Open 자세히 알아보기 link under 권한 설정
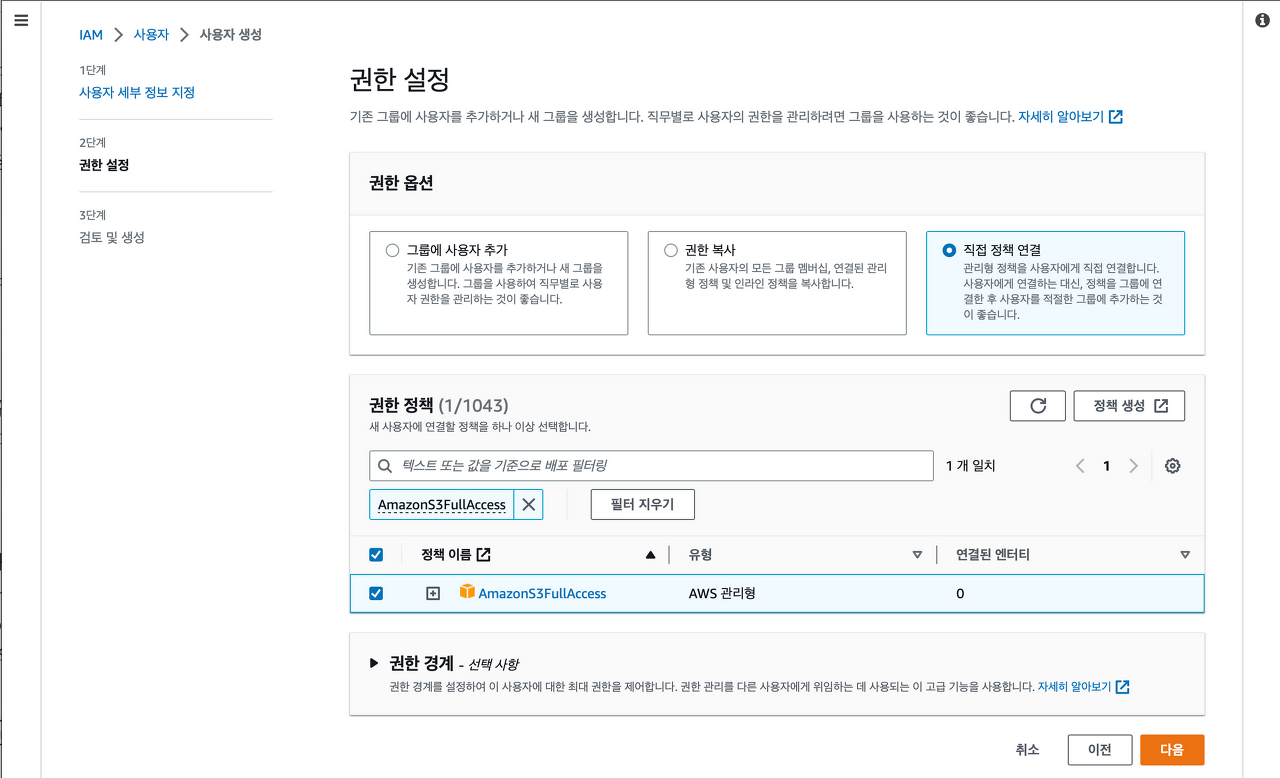The image size is (1280, 778). [x=1070, y=117]
